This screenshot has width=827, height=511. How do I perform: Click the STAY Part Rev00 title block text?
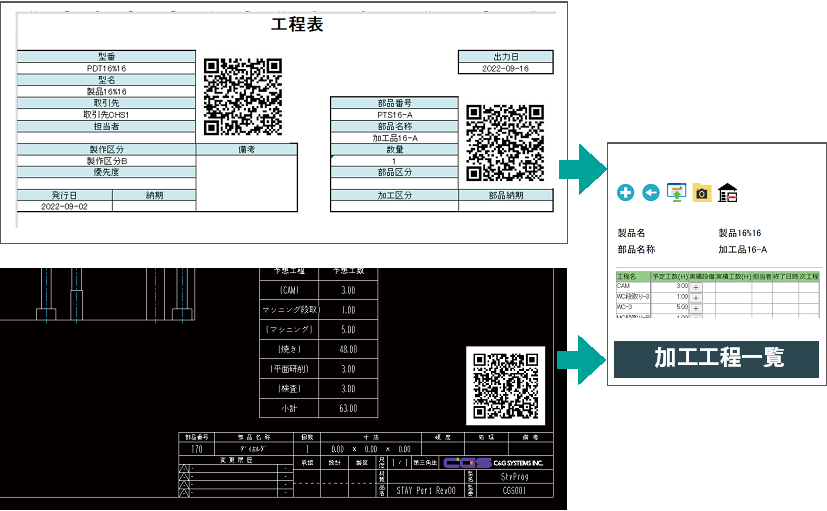426,490
